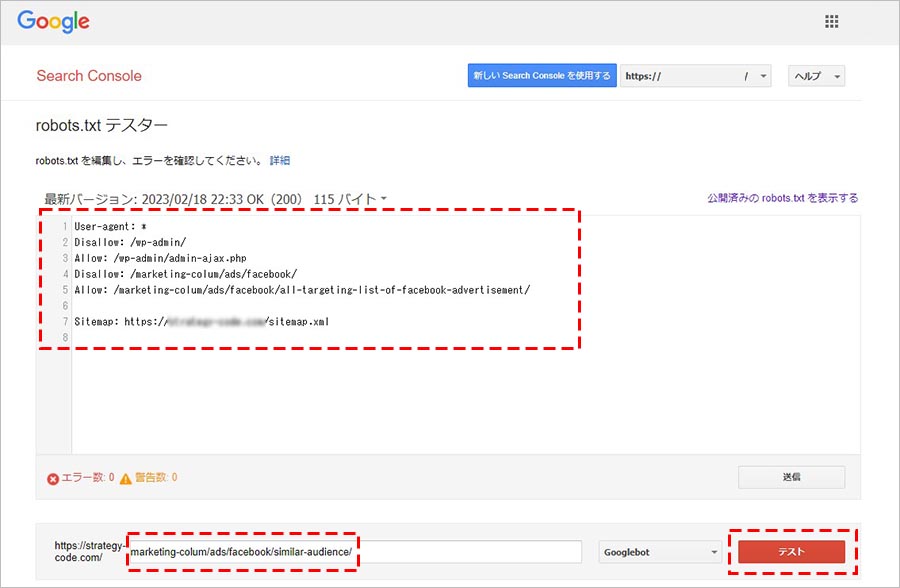
Task: Click the red テスト test button
Action: click(x=791, y=552)
